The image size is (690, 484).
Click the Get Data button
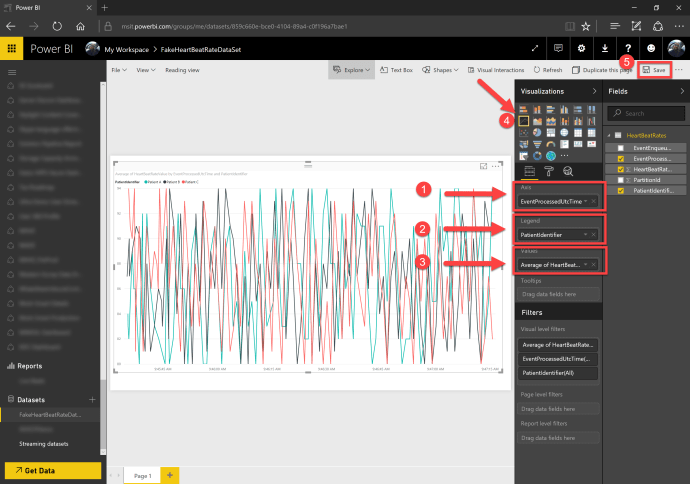(x=53, y=470)
